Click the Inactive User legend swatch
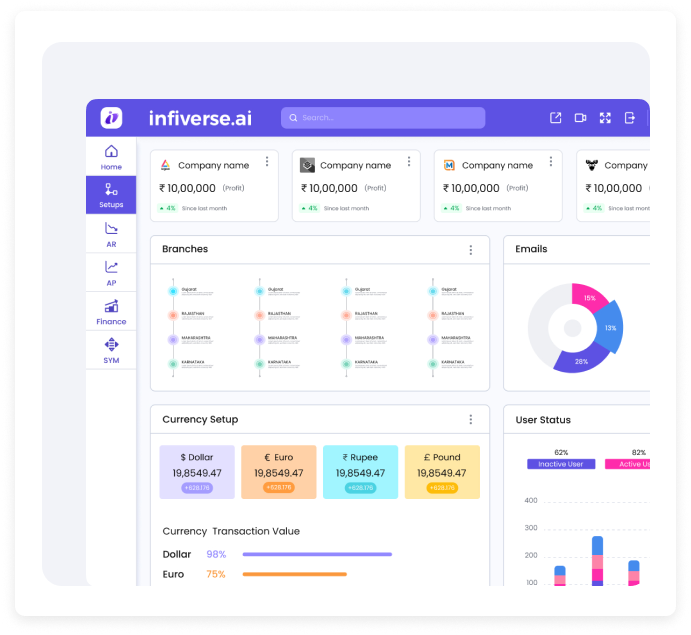This screenshot has height=635, width=691. coord(561,464)
